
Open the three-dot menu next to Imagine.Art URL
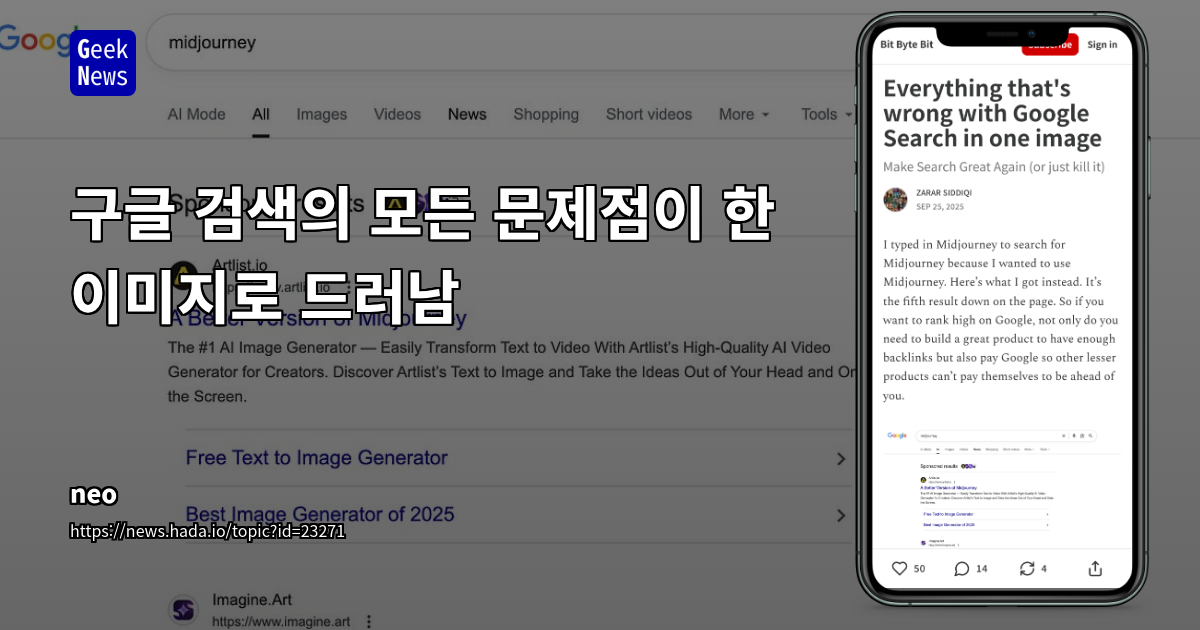pos(368,620)
